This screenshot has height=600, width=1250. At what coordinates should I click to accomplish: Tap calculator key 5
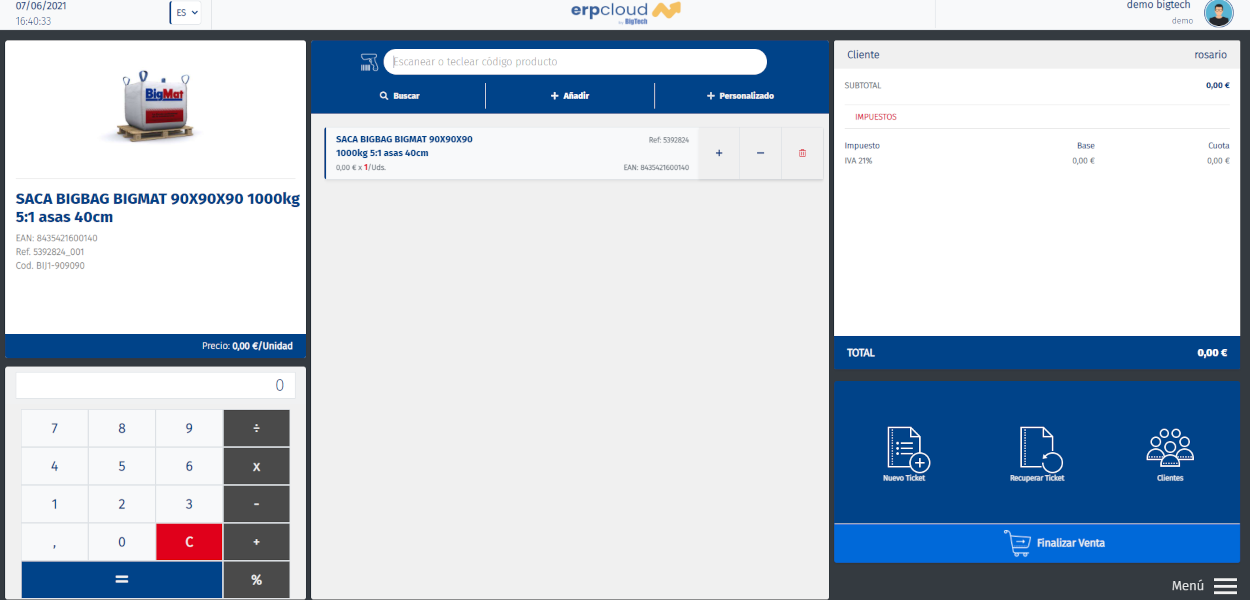click(x=122, y=466)
